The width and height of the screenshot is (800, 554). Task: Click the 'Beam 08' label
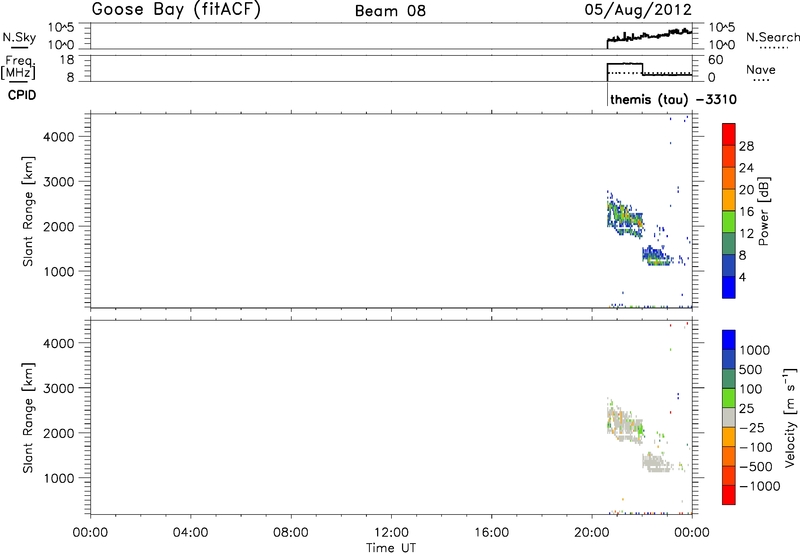tap(390, 11)
